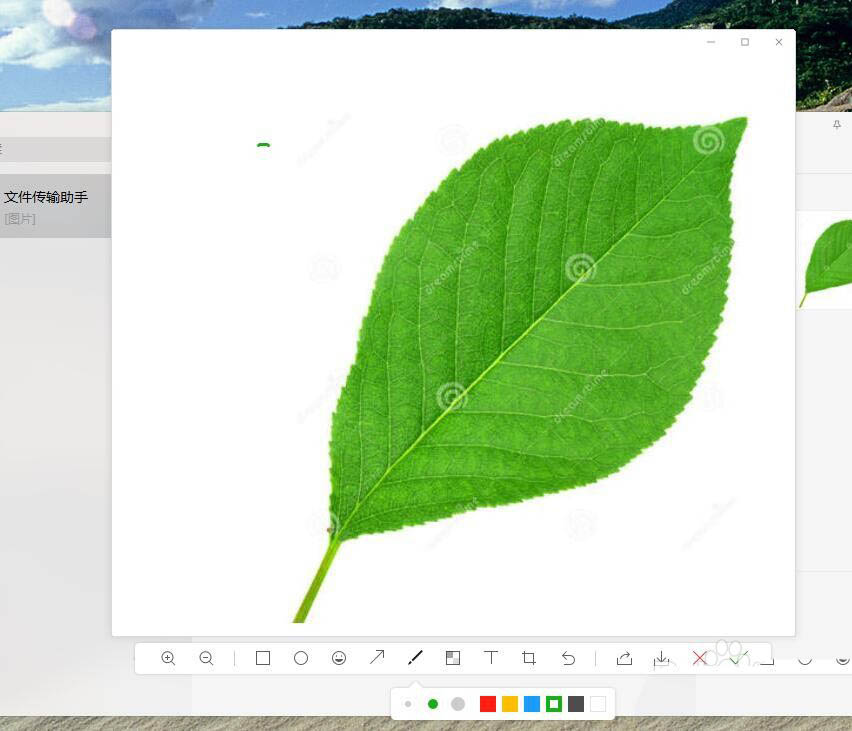The width and height of the screenshot is (852, 731).
Task: Select the crop tool
Action: tap(529, 658)
